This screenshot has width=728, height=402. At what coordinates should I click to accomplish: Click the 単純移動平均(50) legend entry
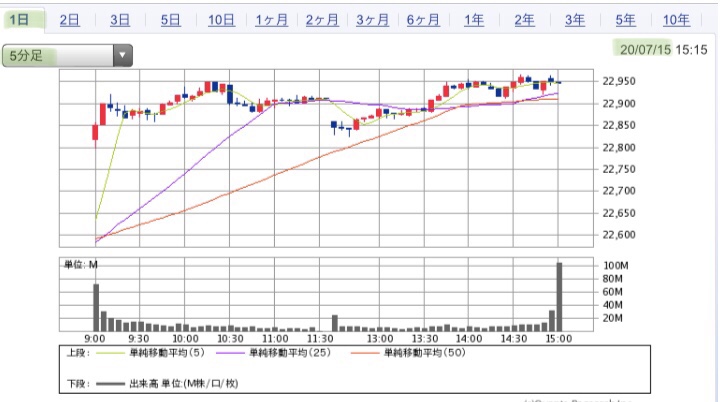(424, 353)
